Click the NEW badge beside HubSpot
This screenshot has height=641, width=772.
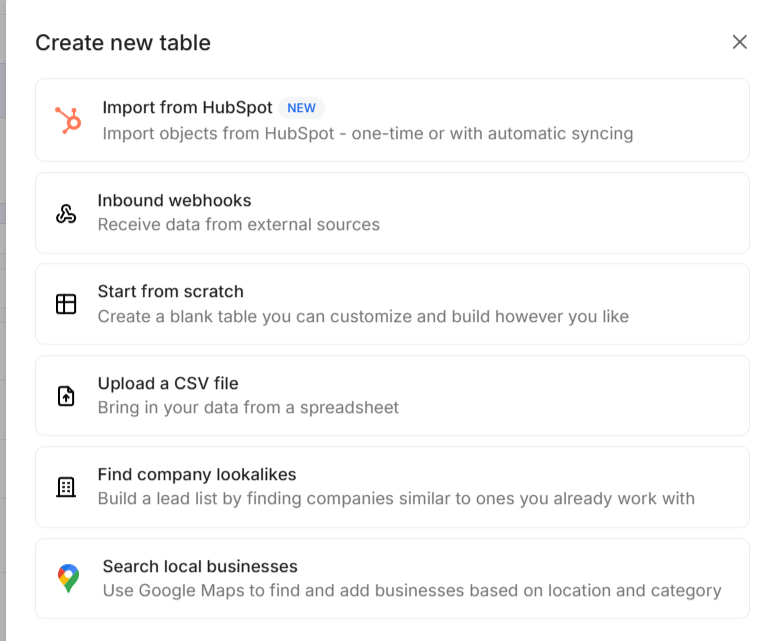click(301, 108)
